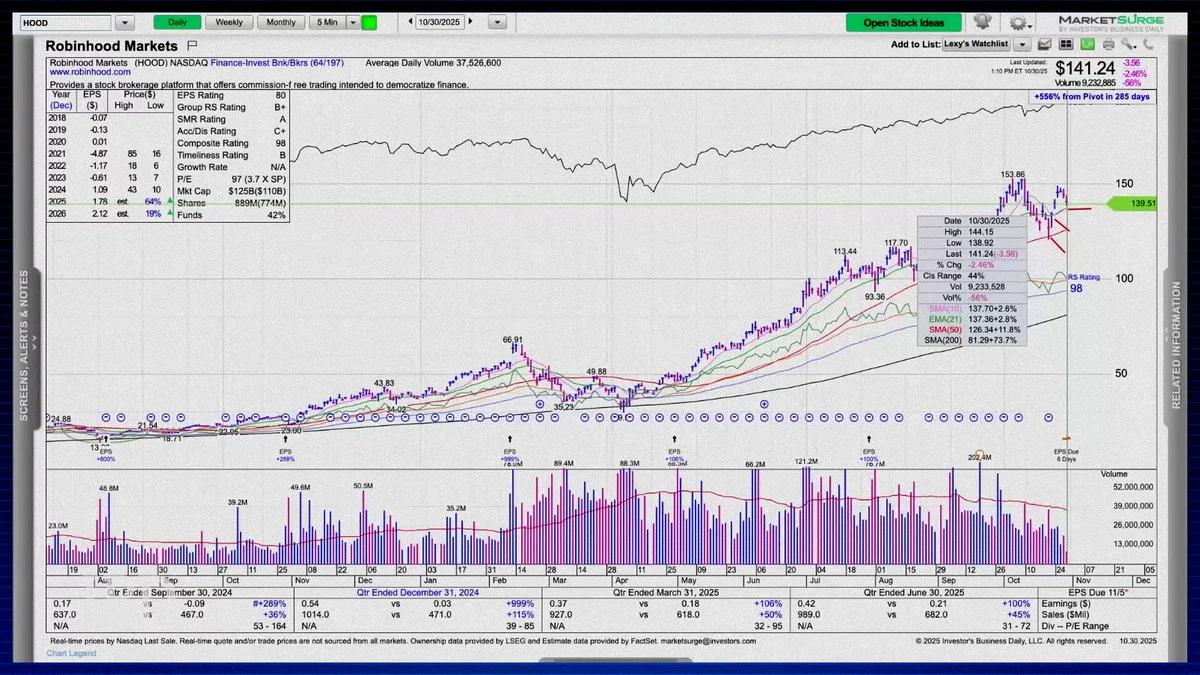Select the Daily timeframe button

(177, 22)
